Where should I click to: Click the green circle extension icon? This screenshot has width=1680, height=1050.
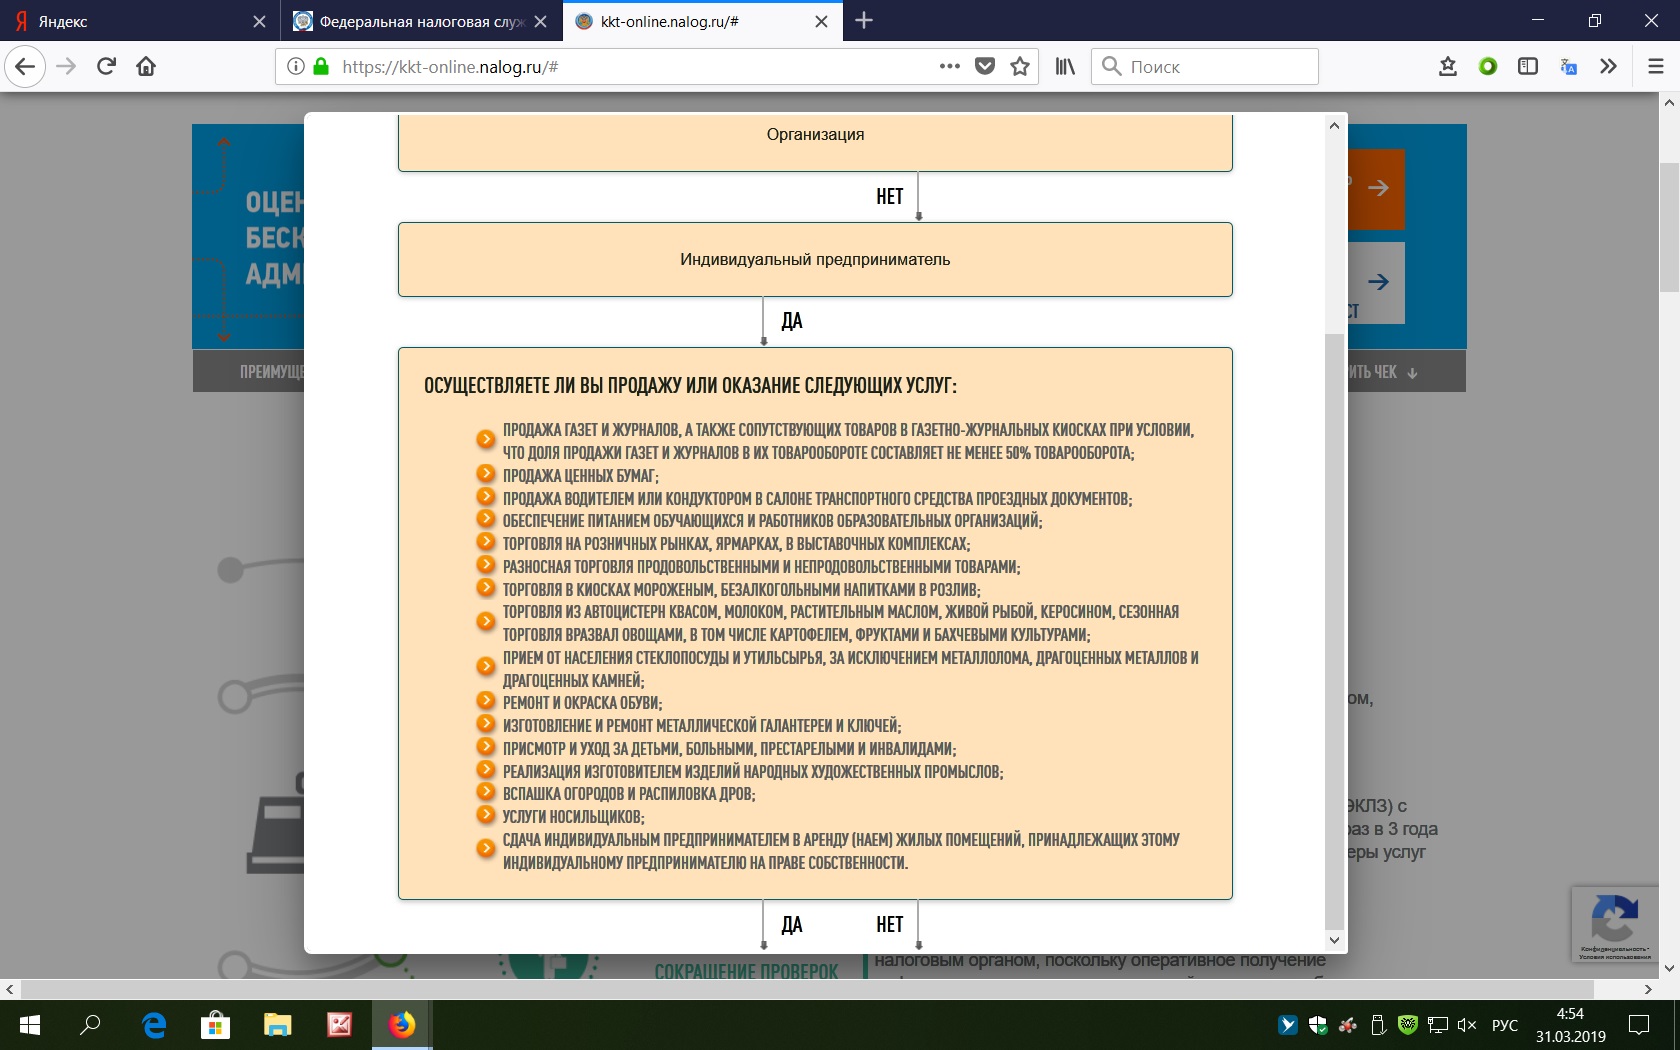click(x=1488, y=67)
